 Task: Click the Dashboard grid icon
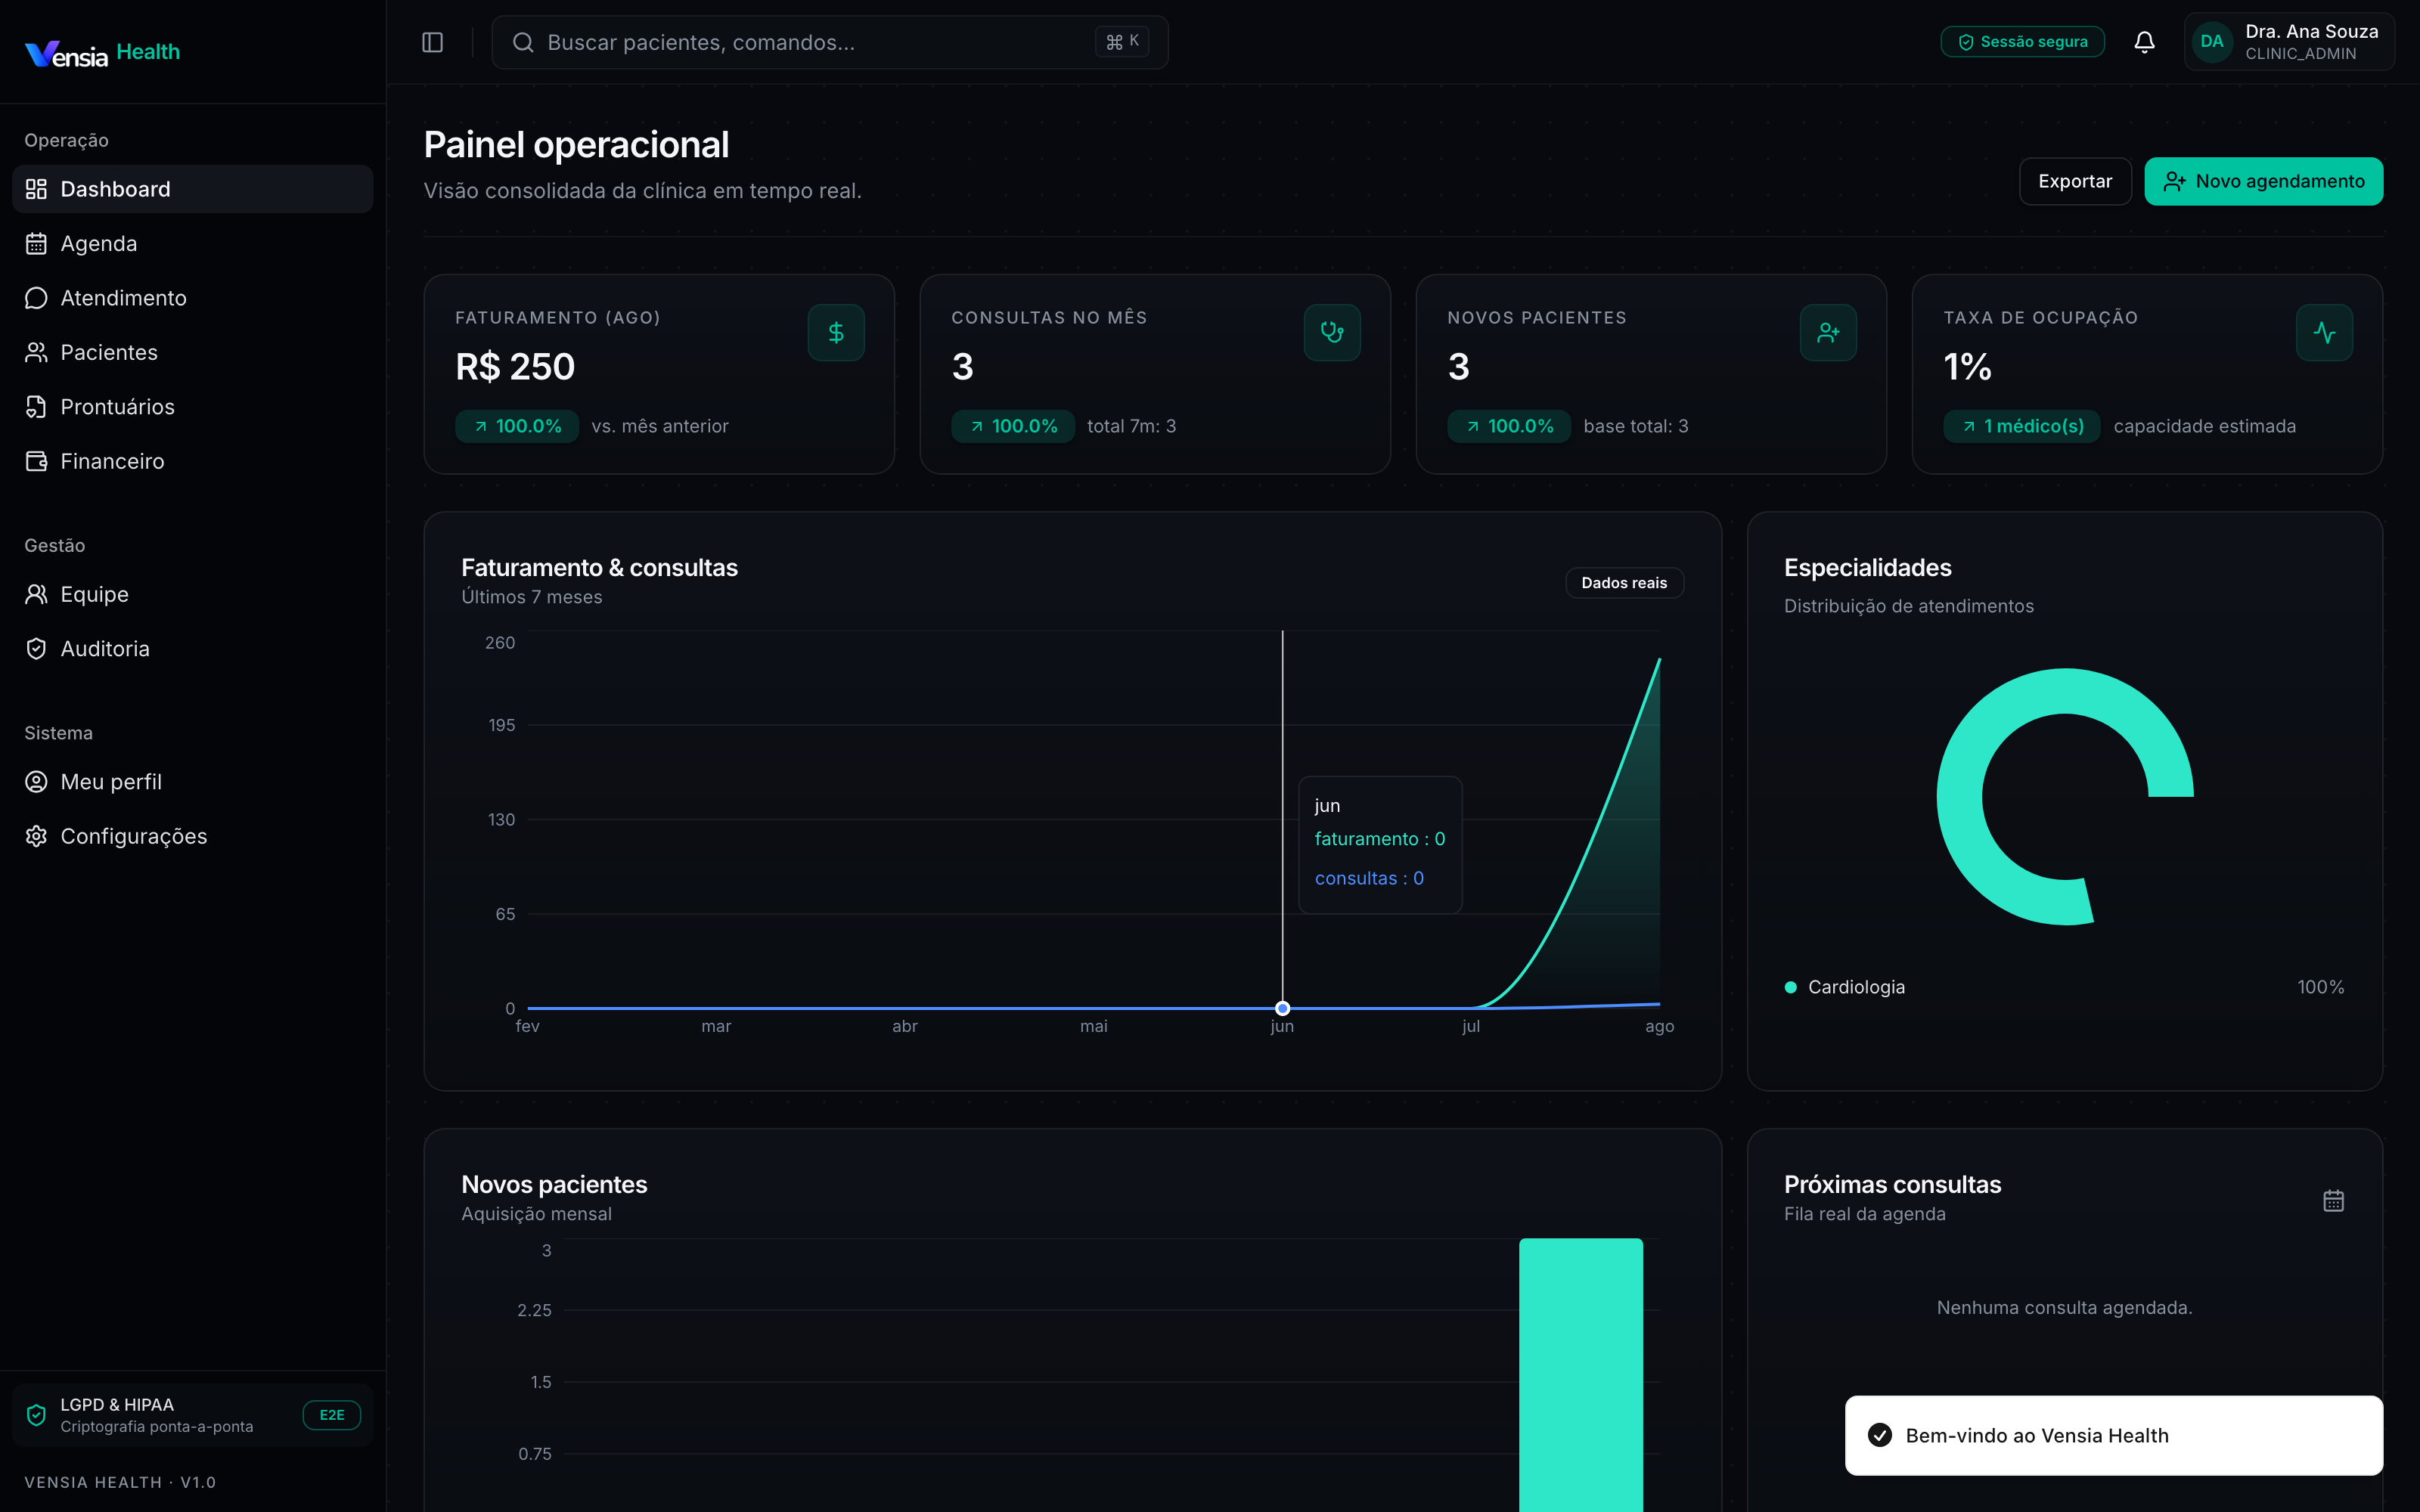[x=36, y=189]
